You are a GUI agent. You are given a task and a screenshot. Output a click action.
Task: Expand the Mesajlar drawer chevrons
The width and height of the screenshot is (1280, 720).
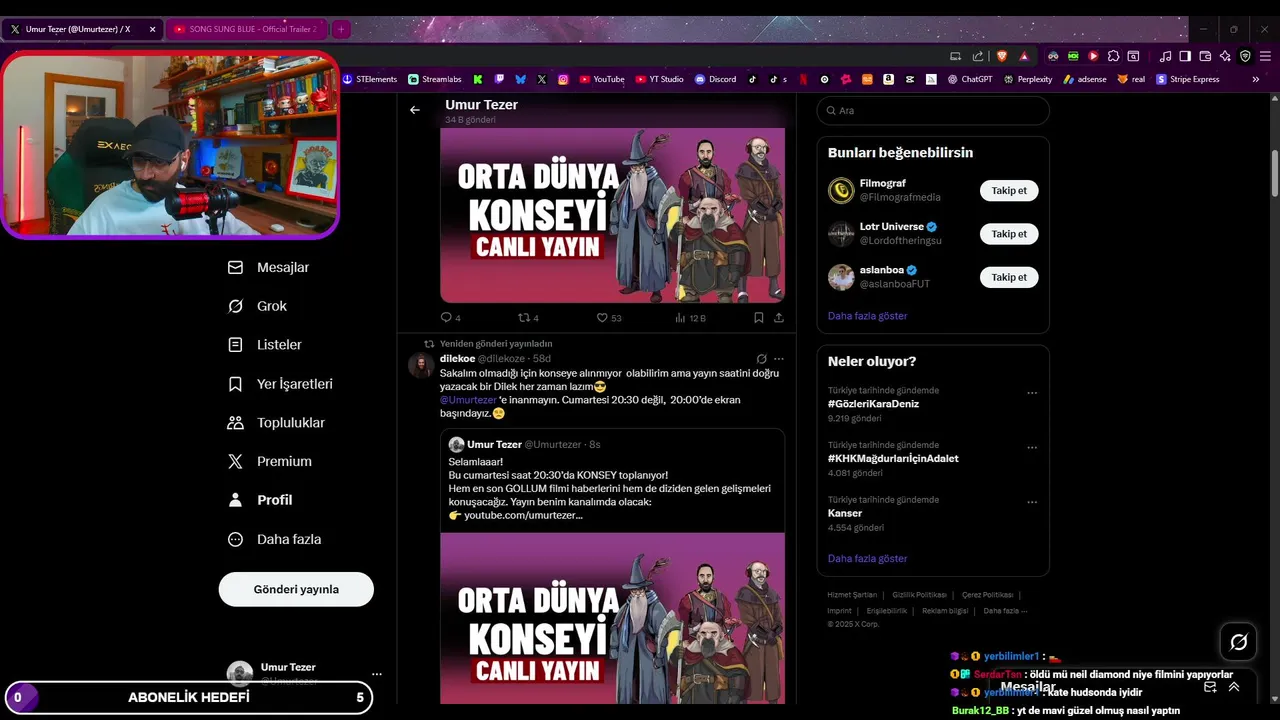1234,687
